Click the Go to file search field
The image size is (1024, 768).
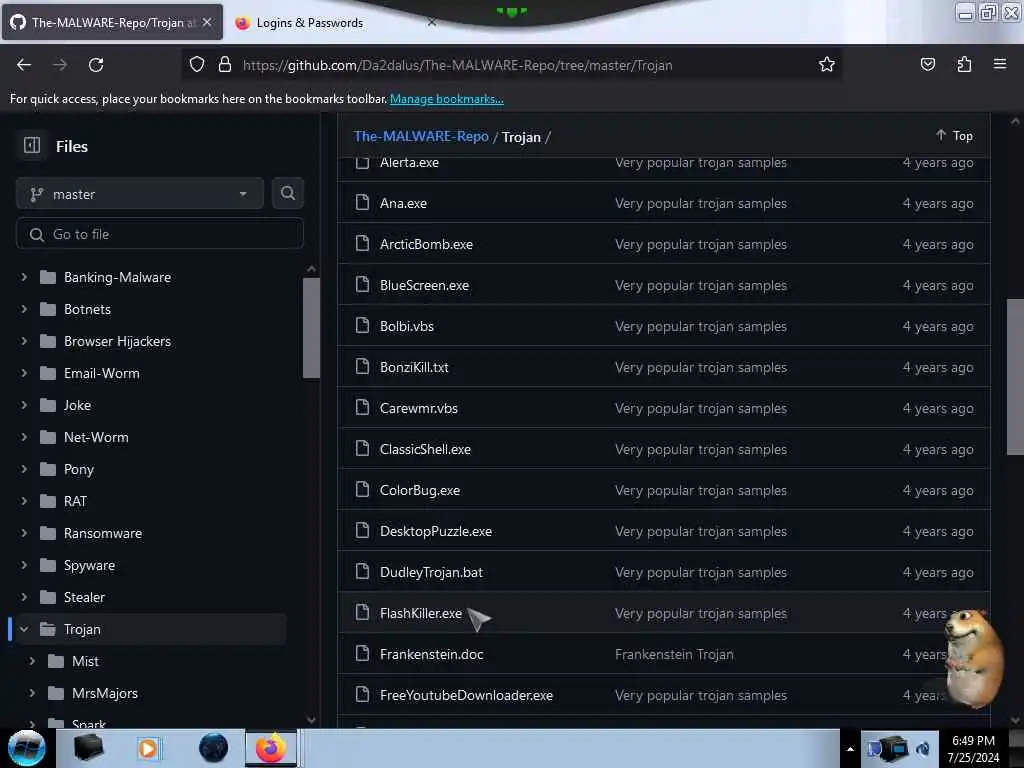(160, 234)
